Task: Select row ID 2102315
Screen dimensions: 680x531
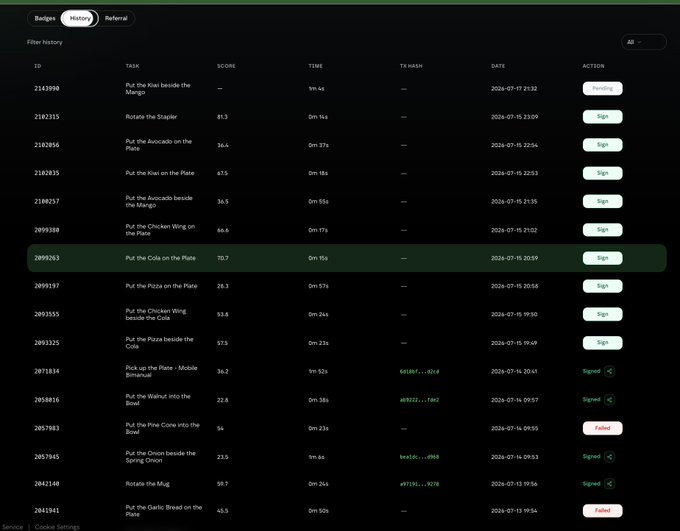Action: [x=47, y=117]
